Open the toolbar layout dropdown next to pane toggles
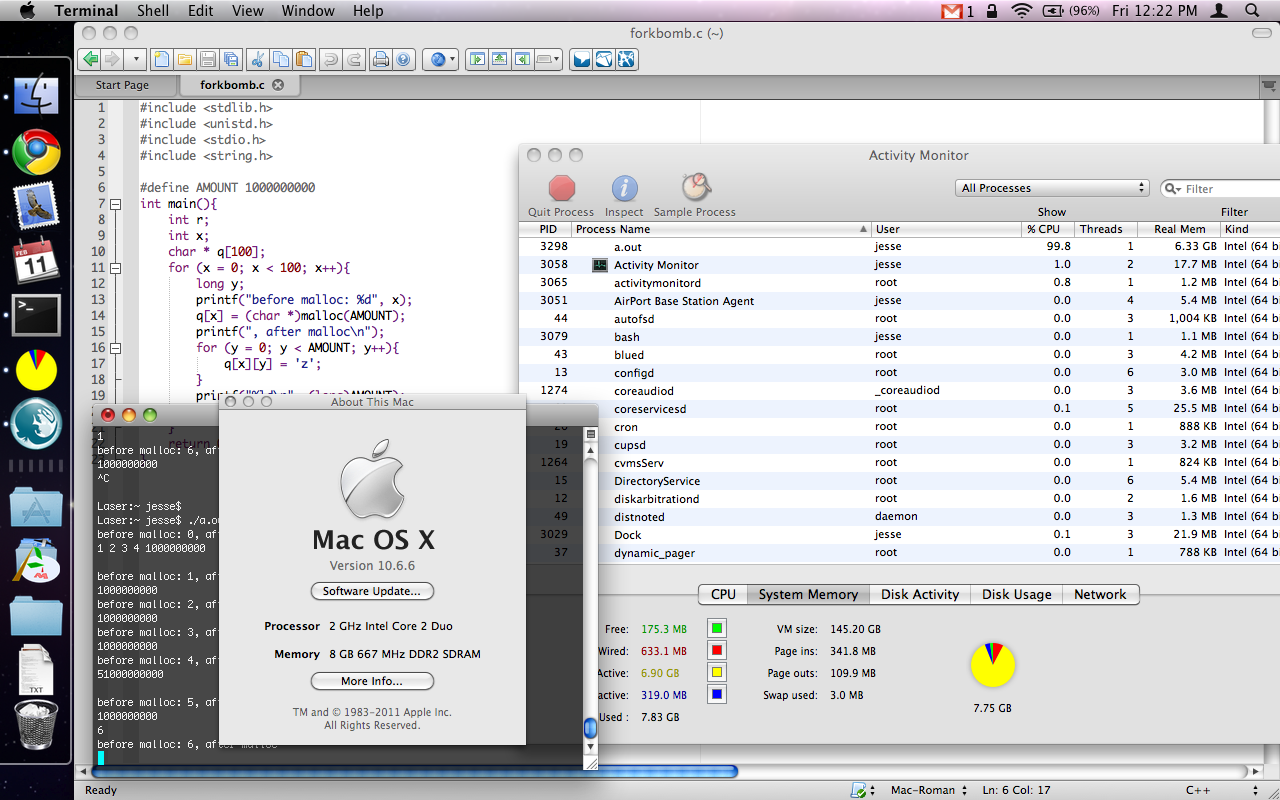The image size is (1280, 800). [x=549, y=59]
